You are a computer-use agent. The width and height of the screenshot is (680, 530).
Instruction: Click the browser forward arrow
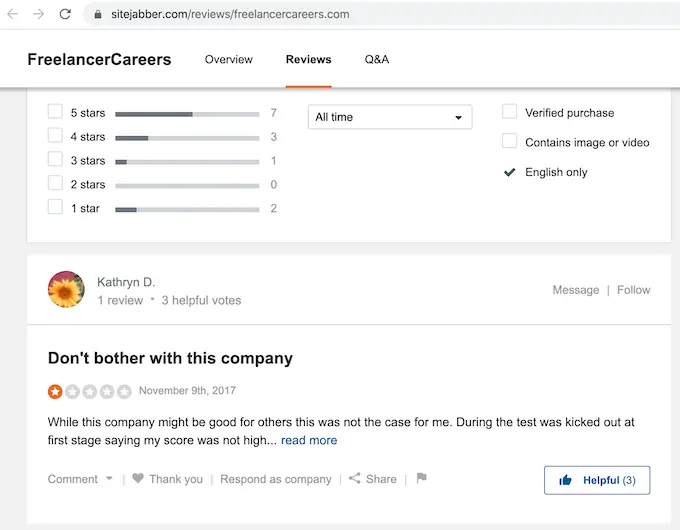[38, 15]
